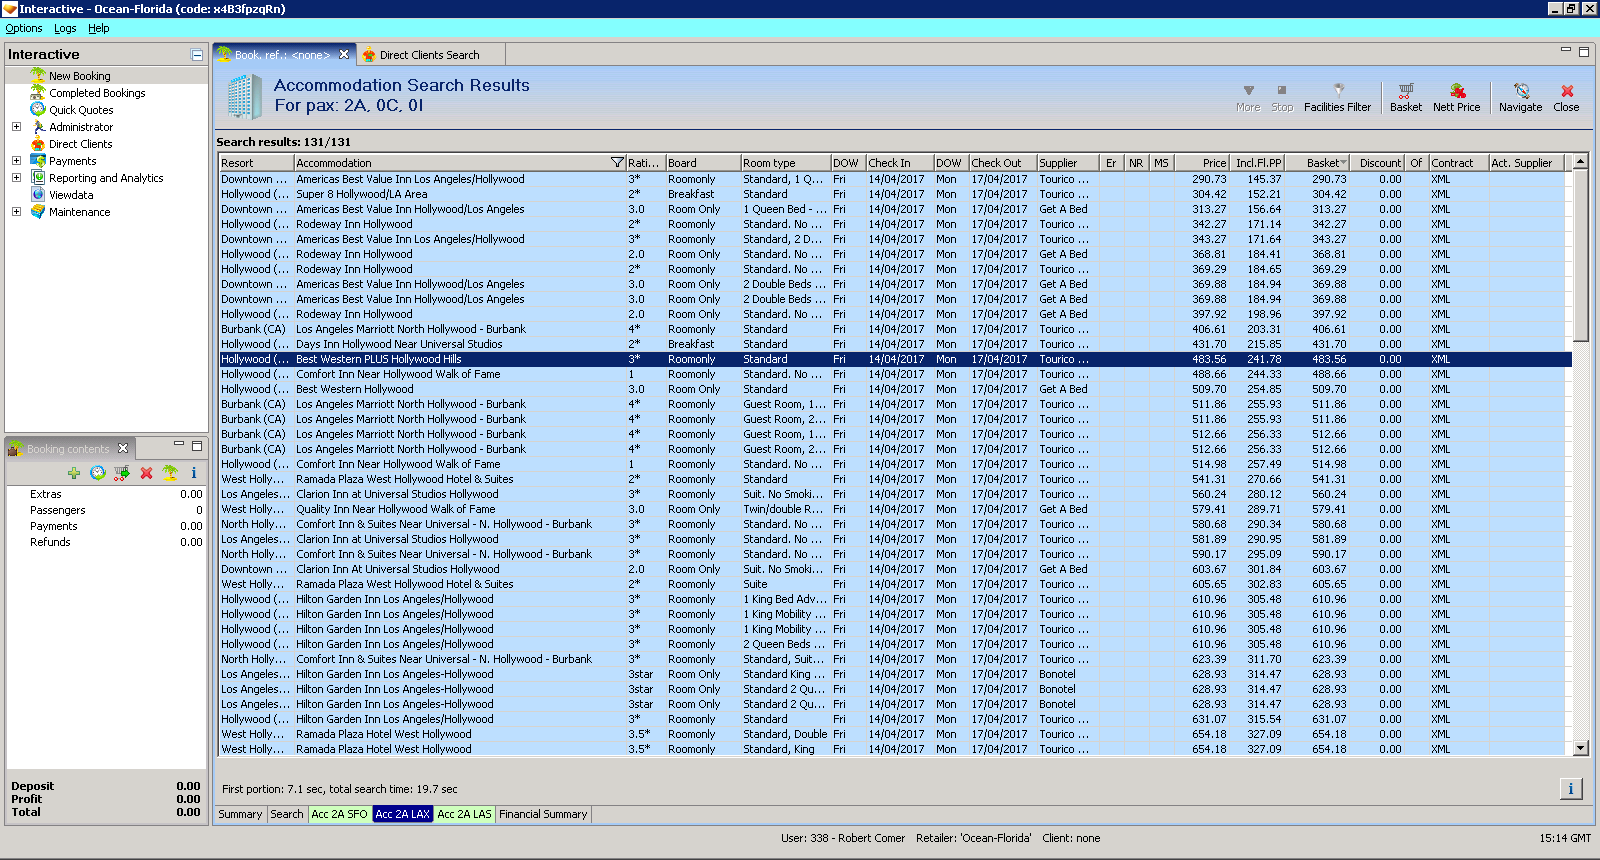Screen dimensions: 1600x860
Task: Open the Logs menu
Action: point(65,29)
